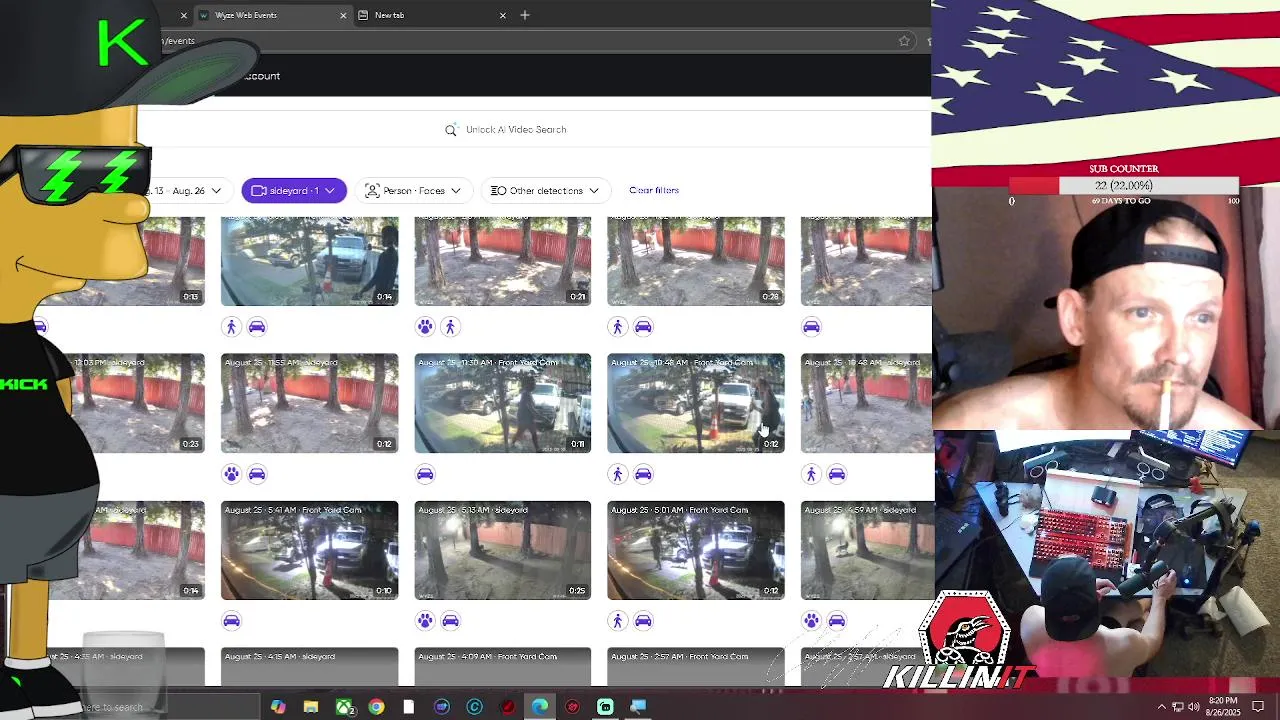Viewport: 1280px width, 720px height.
Task: Select vehicle icon under 5:01 AM Front Yard clip
Action: click(643, 621)
